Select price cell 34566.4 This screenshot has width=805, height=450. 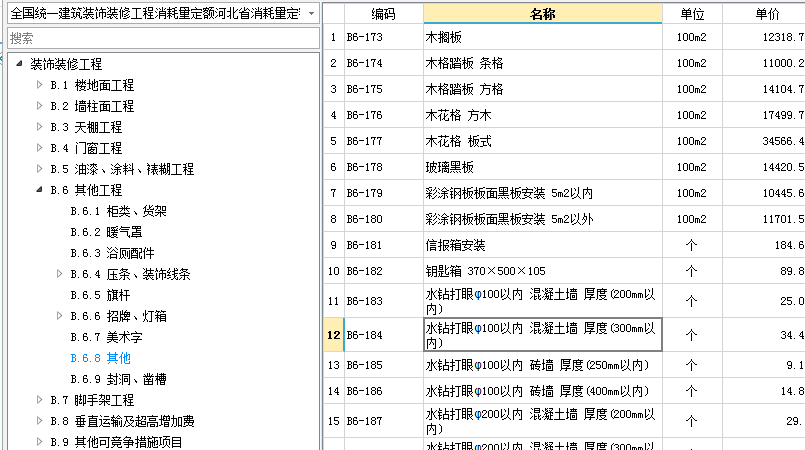pos(764,141)
